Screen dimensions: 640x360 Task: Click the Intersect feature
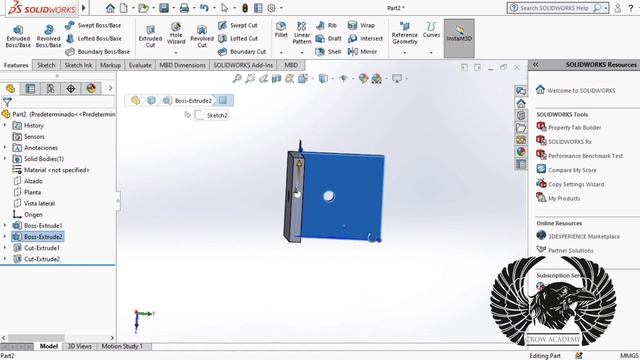tap(365, 38)
